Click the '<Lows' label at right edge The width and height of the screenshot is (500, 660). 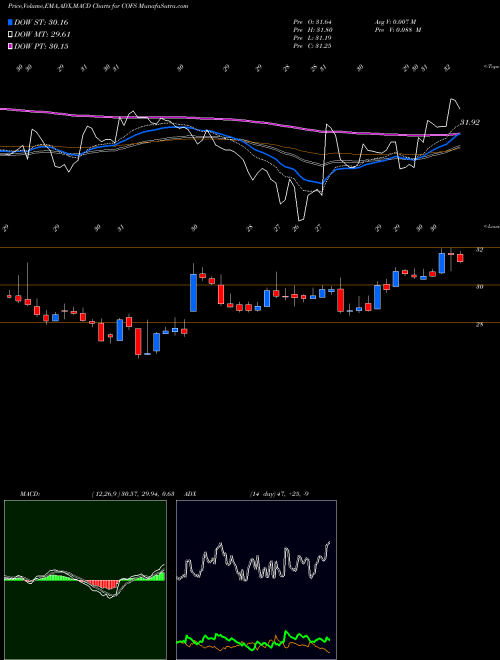point(491,226)
